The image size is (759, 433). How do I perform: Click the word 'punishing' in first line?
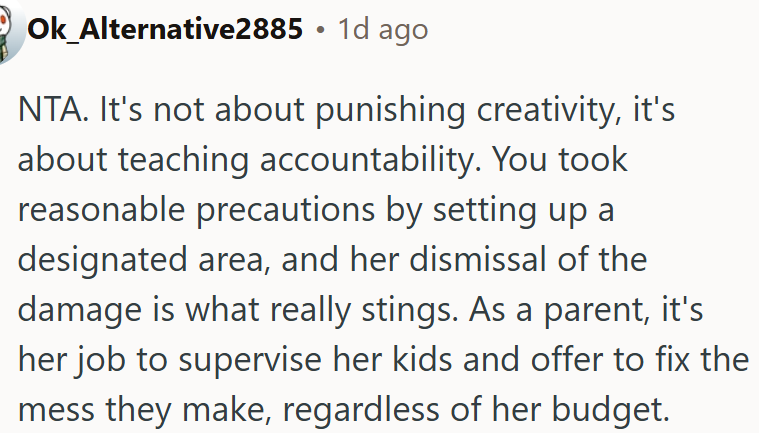(x=390, y=112)
